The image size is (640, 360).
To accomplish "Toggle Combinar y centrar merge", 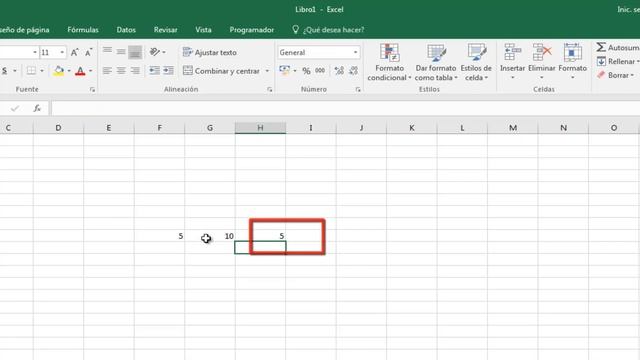I will tap(221, 71).
